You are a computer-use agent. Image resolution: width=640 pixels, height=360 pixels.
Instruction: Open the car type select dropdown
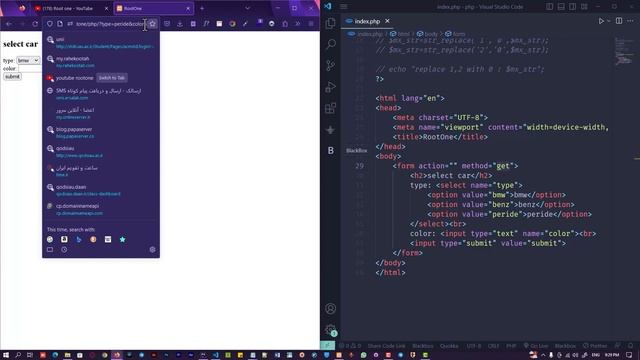tap(28, 60)
